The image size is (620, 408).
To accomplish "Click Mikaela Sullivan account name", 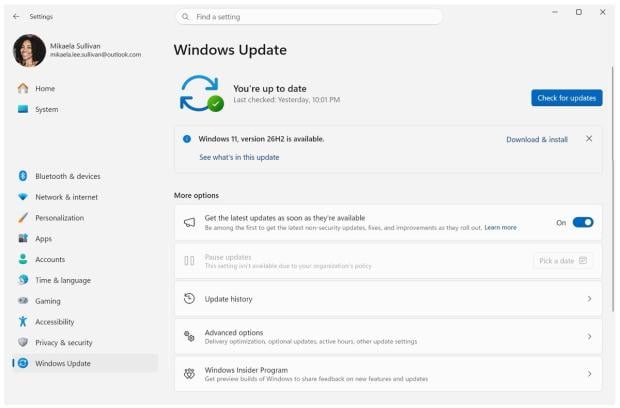I will (75, 46).
